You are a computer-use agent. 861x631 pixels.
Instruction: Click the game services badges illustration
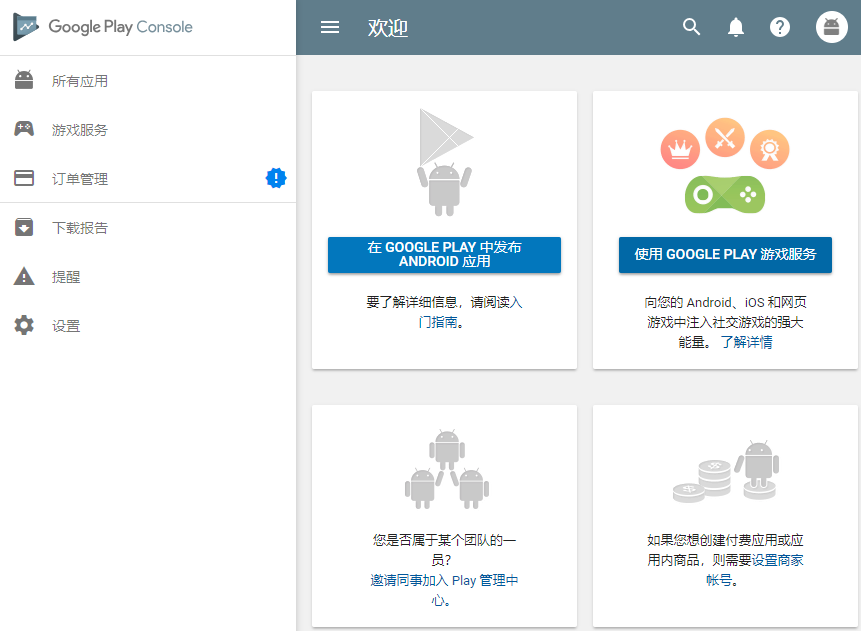point(725,166)
